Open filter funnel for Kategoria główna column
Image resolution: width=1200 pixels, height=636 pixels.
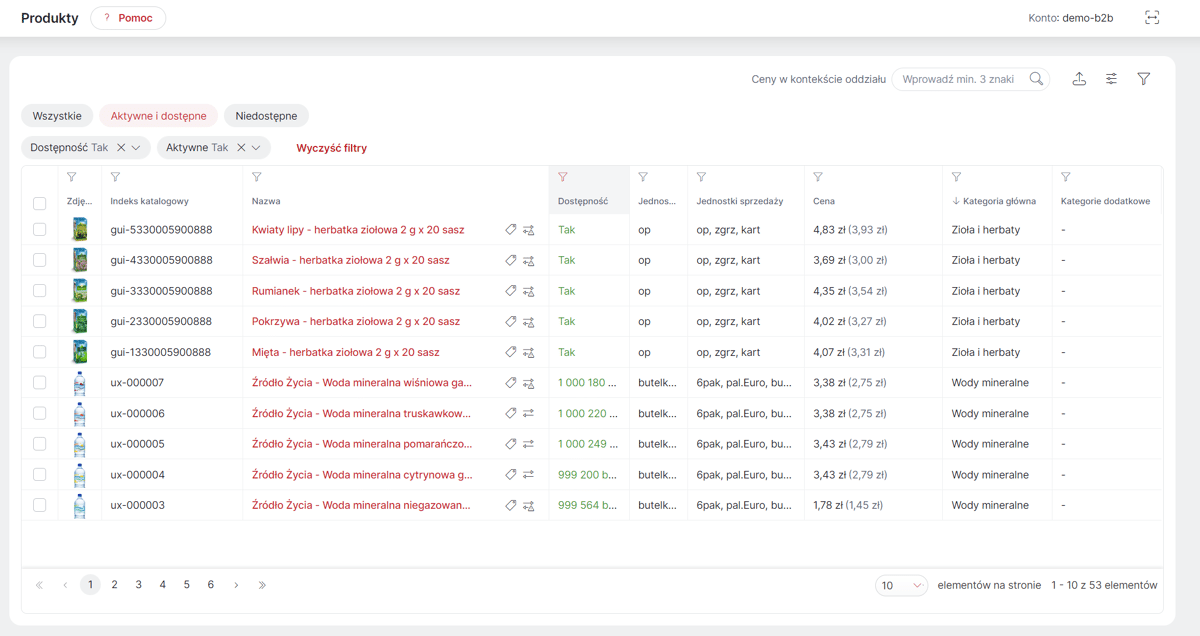tap(957, 177)
